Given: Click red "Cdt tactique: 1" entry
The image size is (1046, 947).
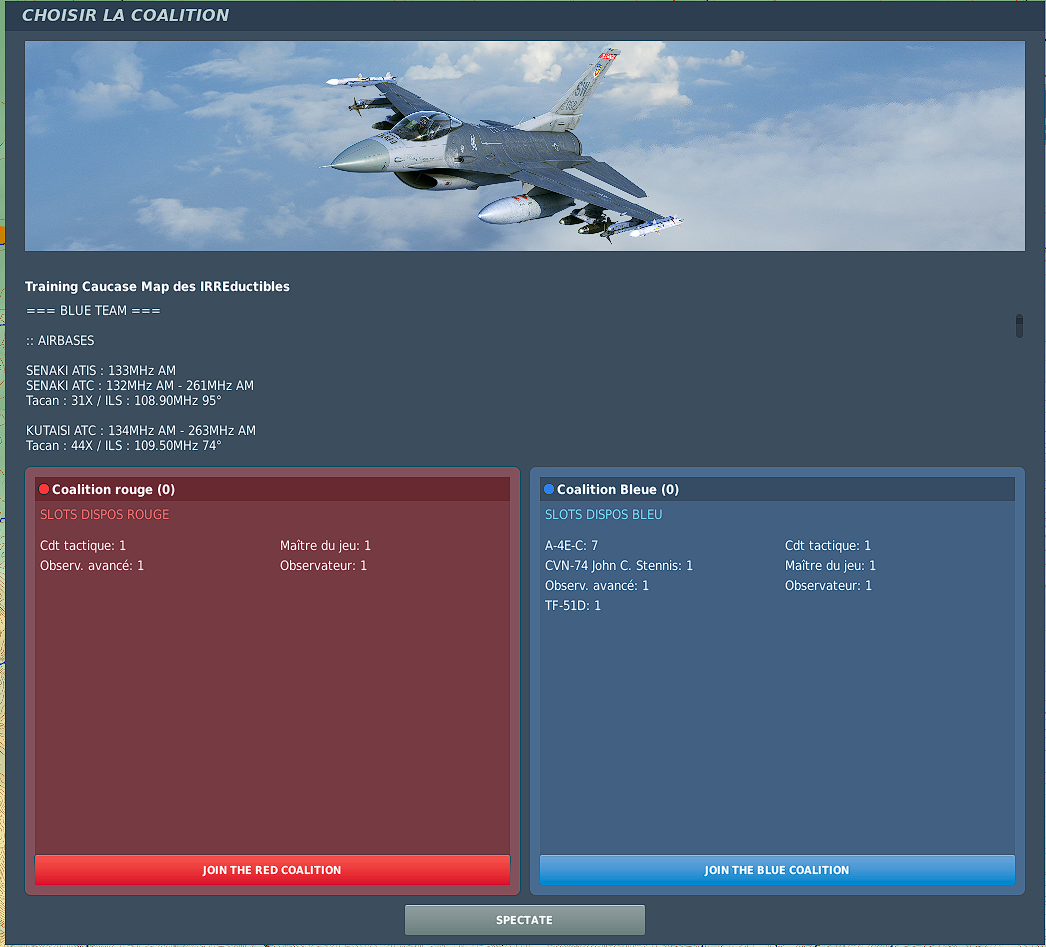Looking at the screenshot, I should (83, 546).
